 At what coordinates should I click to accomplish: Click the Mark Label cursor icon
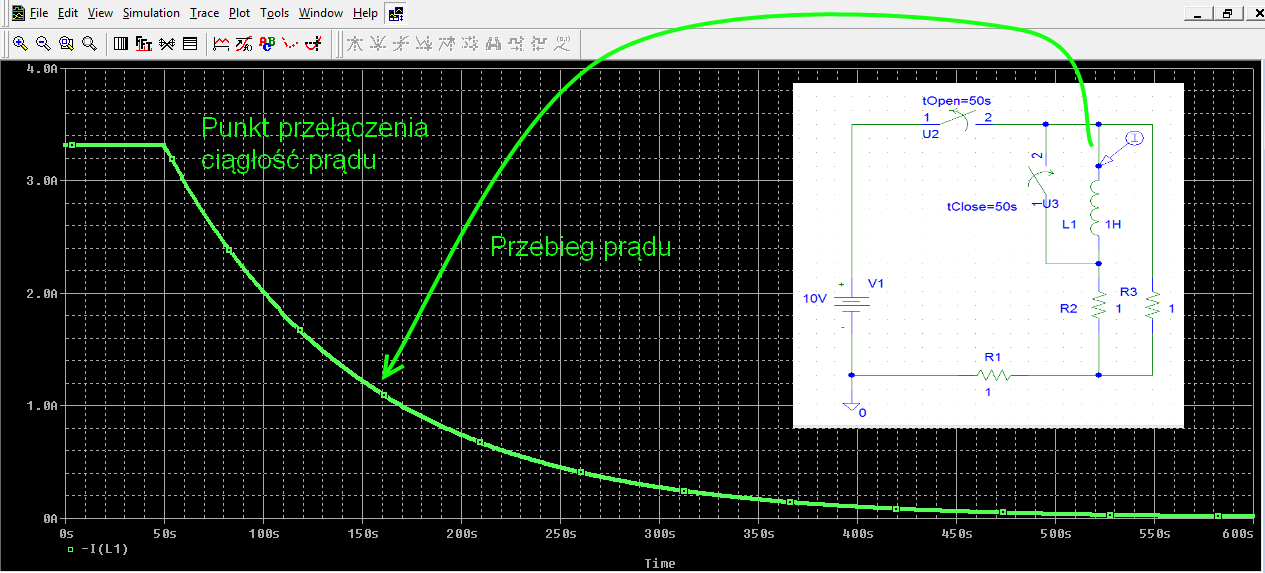[x=563, y=43]
